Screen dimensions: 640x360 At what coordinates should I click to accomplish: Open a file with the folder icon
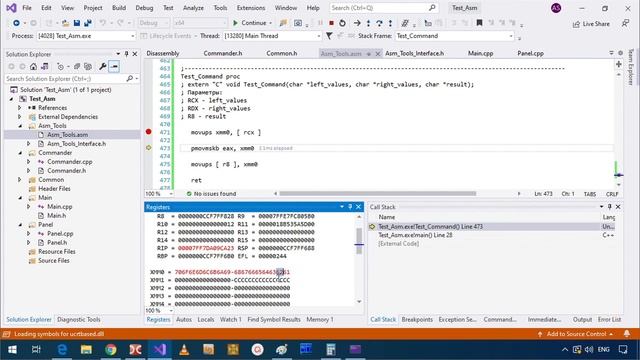tap(65, 23)
